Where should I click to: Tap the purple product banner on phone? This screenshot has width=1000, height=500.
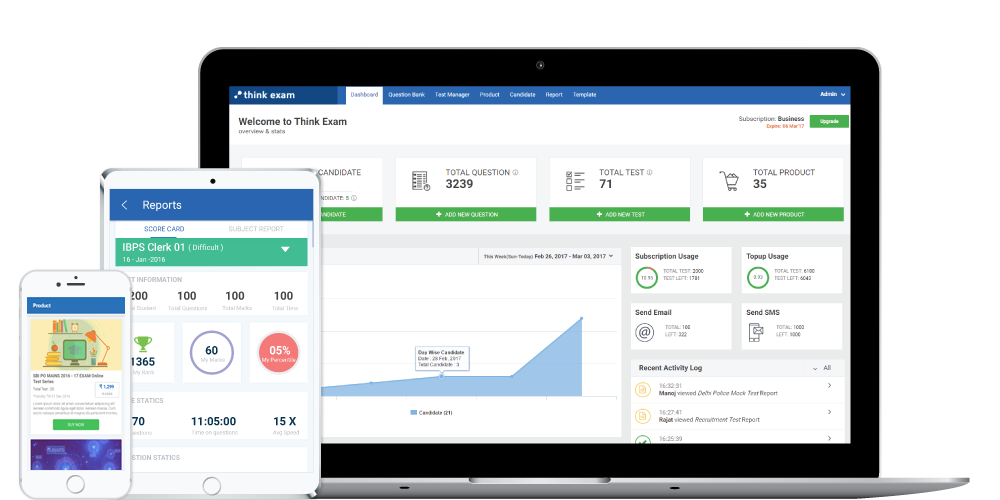point(76,455)
